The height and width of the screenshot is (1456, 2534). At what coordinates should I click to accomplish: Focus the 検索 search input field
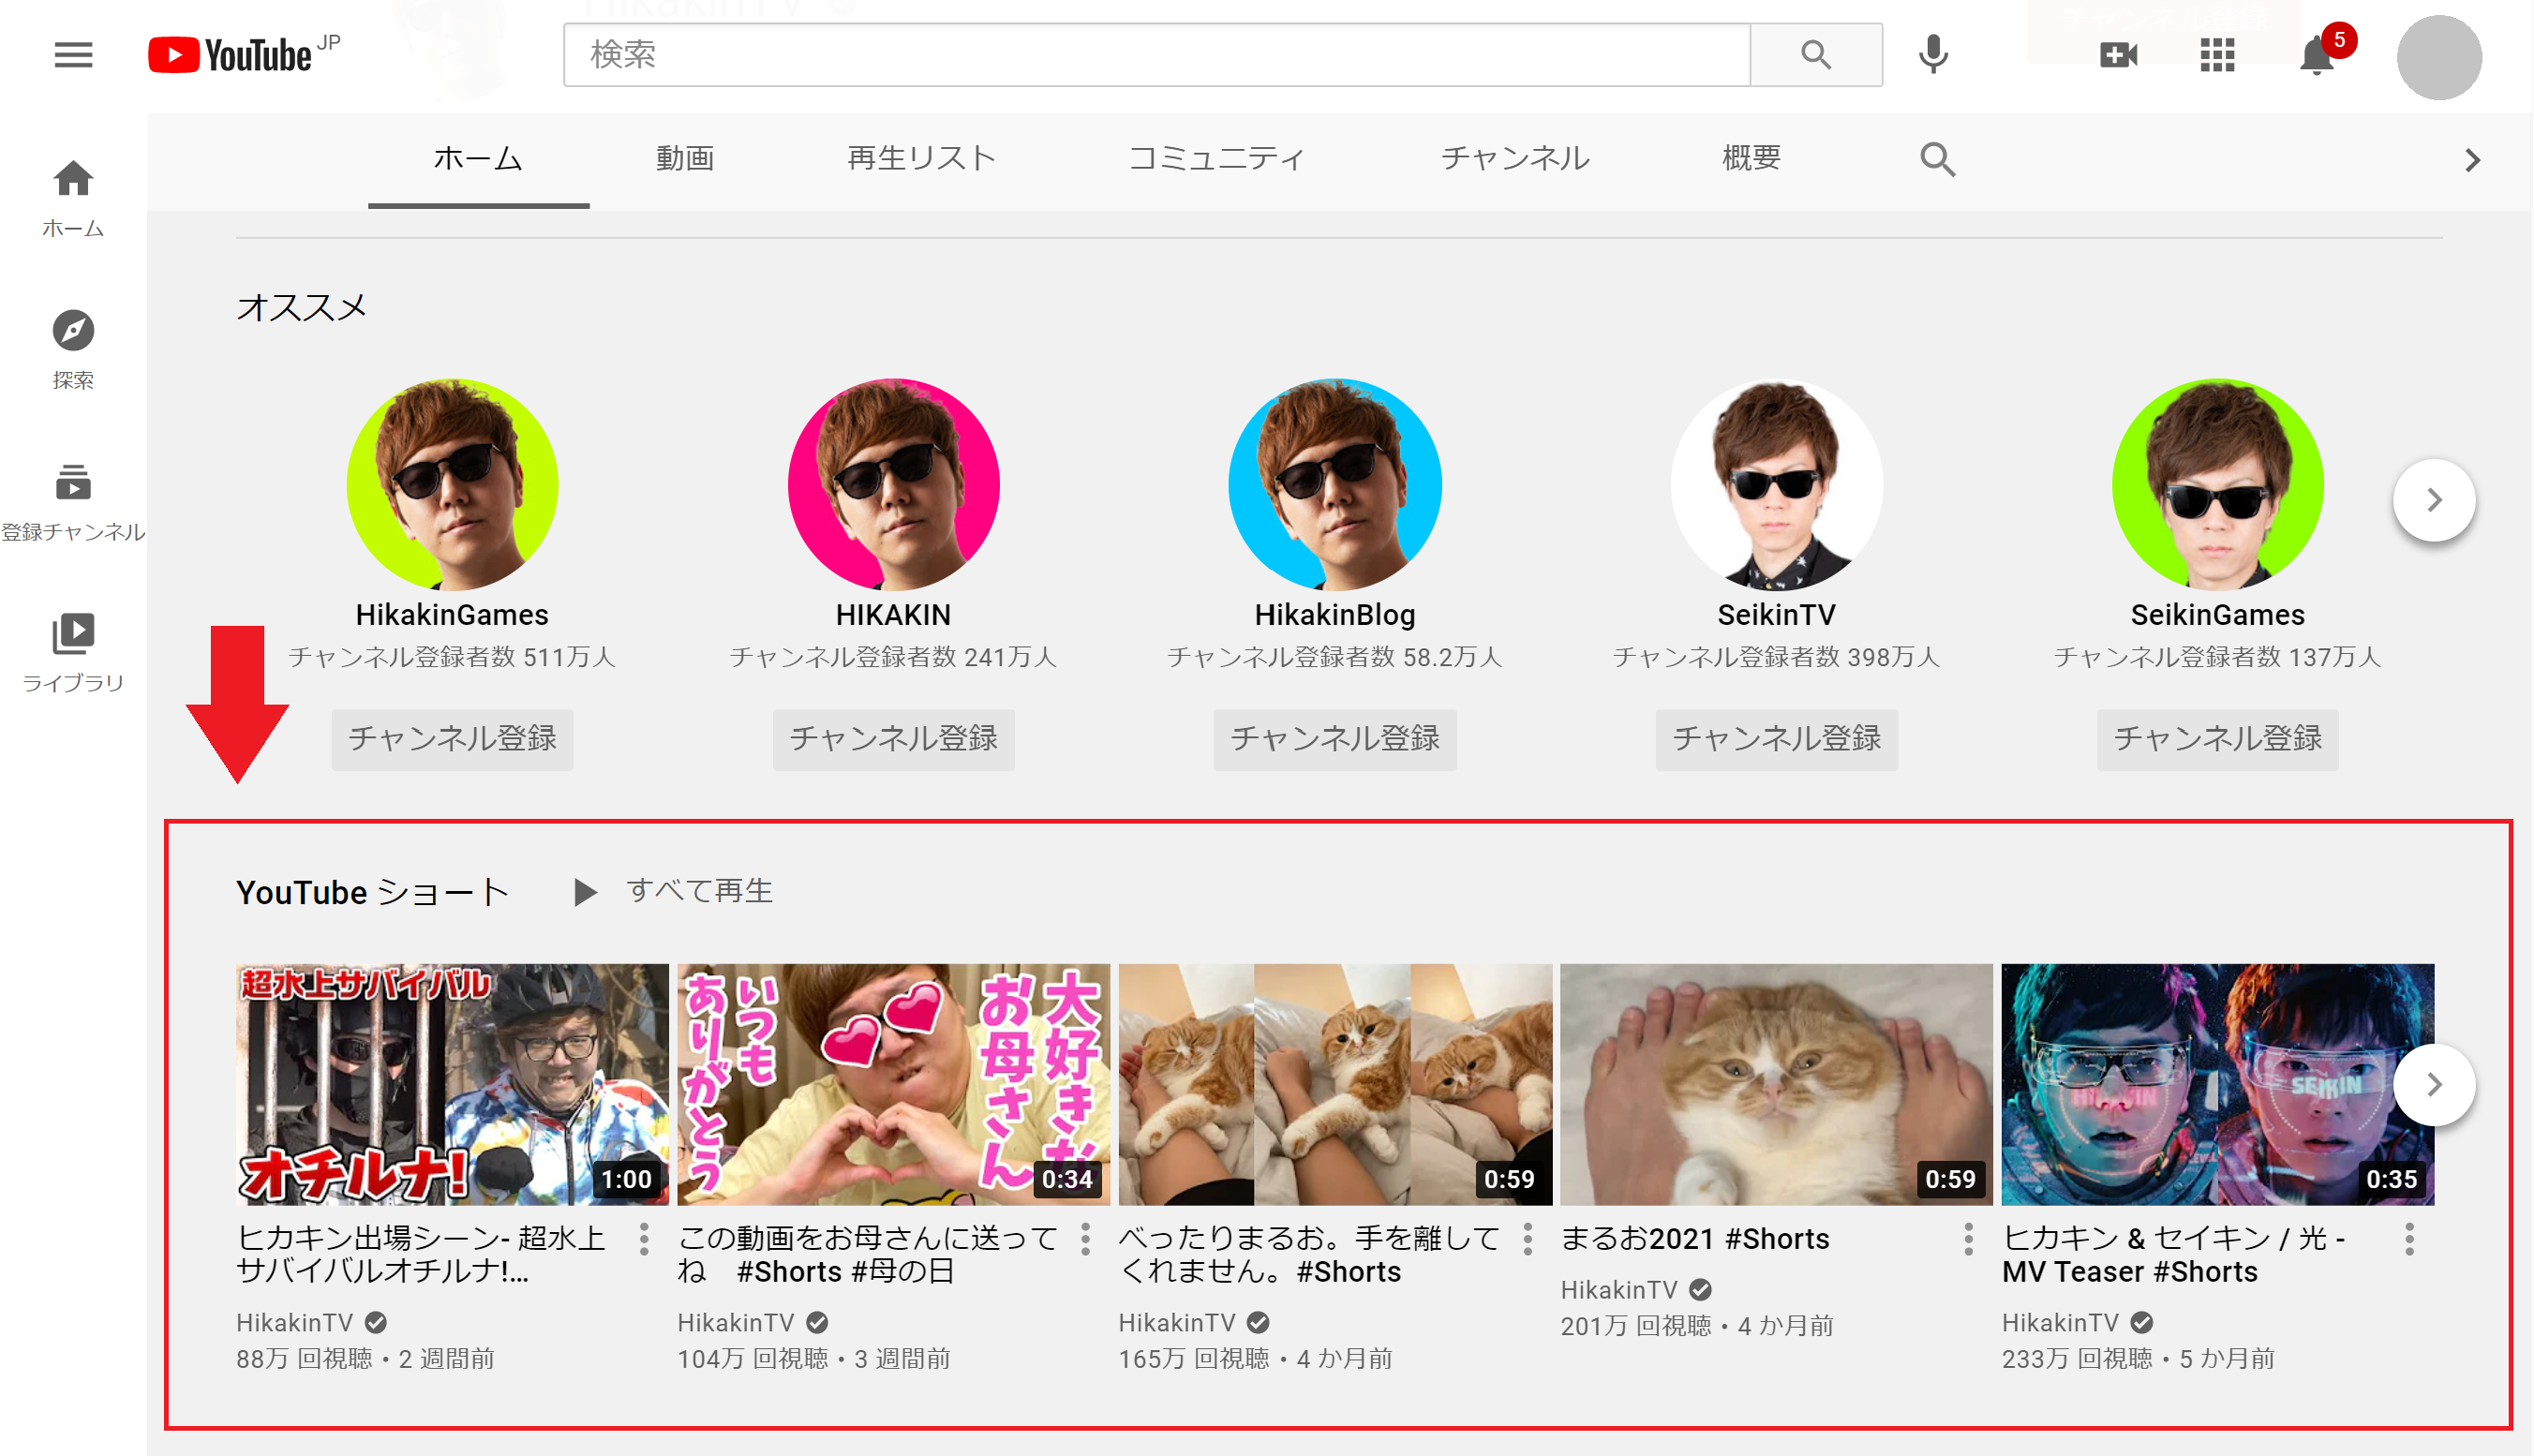tap(1155, 54)
